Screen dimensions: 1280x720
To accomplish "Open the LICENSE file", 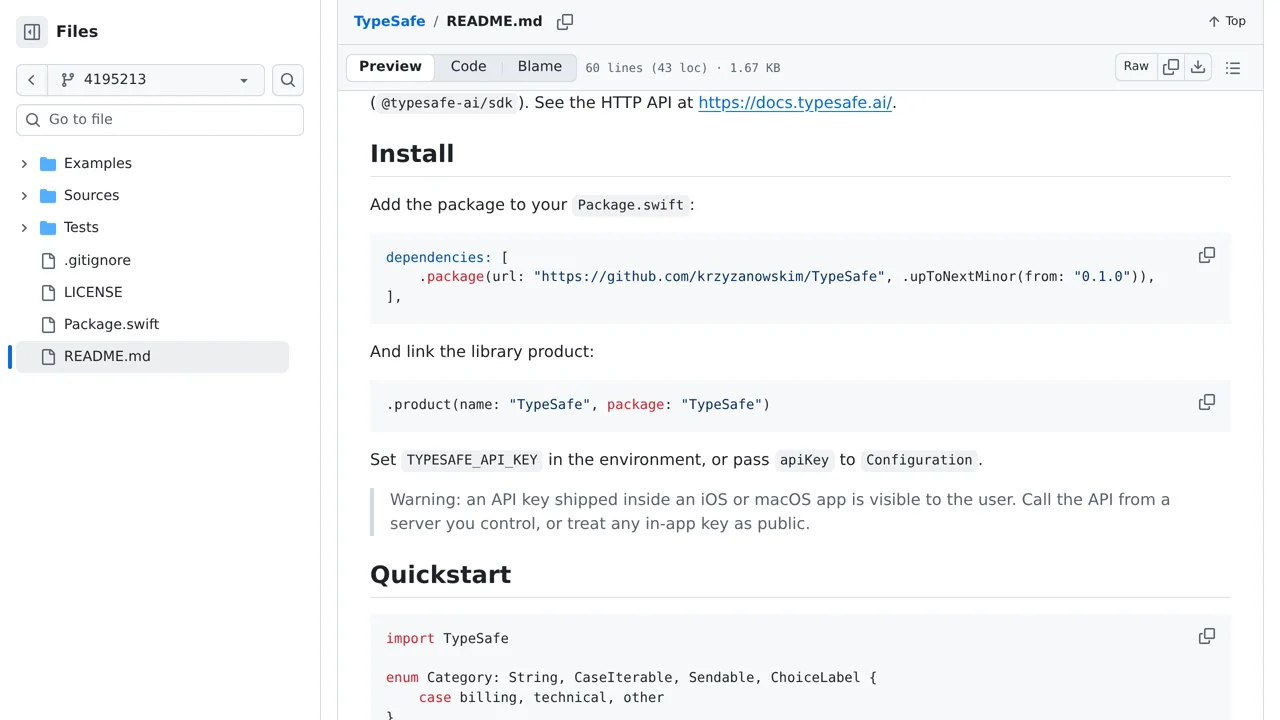I will 93,292.
